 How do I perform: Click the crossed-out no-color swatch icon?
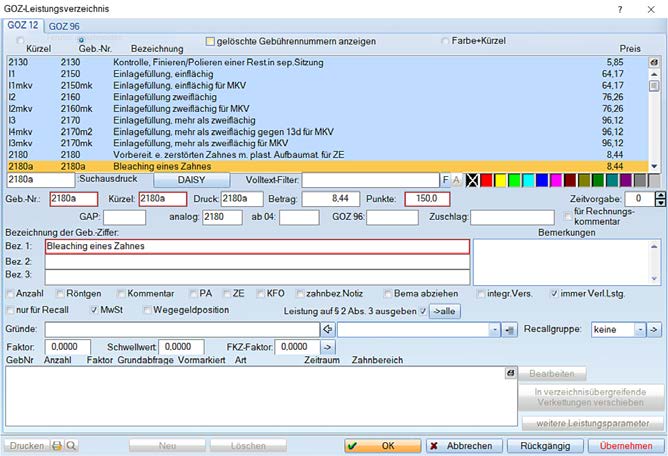point(471,180)
